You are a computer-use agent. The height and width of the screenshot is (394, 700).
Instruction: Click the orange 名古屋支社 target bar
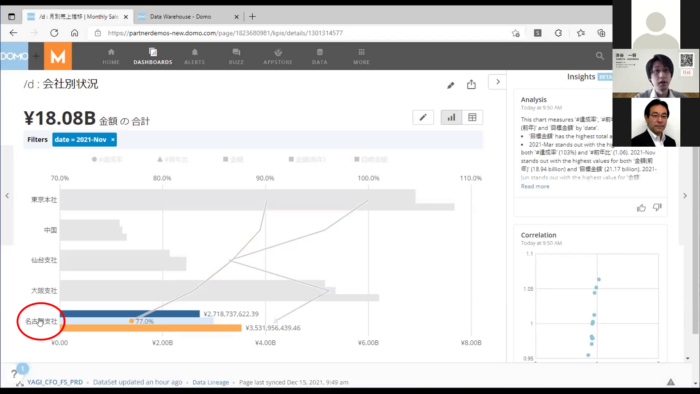(x=150, y=328)
